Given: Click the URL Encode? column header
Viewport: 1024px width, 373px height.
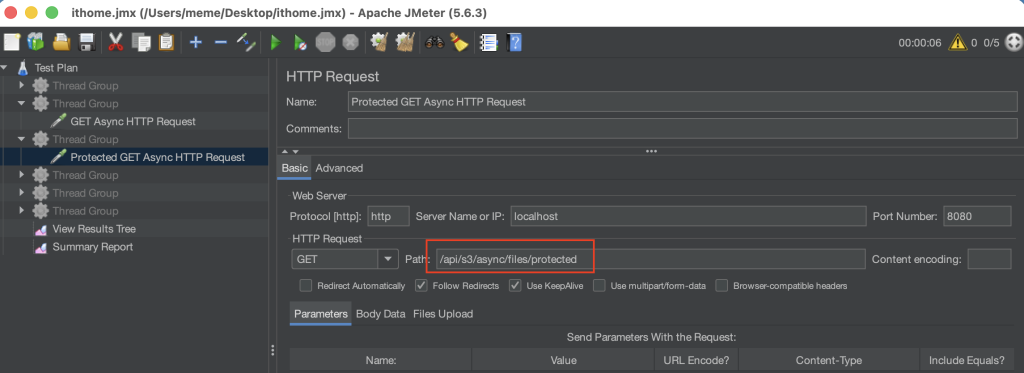Looking at the screenshot, I should point(696,360).
